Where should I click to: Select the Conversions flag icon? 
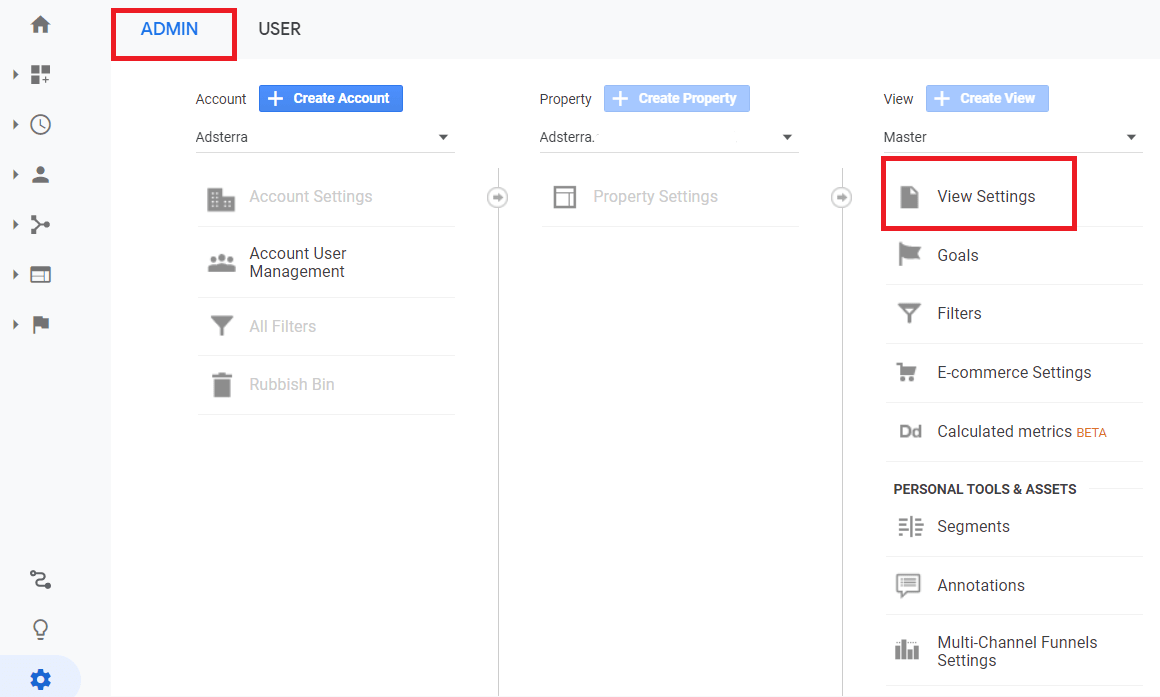(x=39, y=324)
